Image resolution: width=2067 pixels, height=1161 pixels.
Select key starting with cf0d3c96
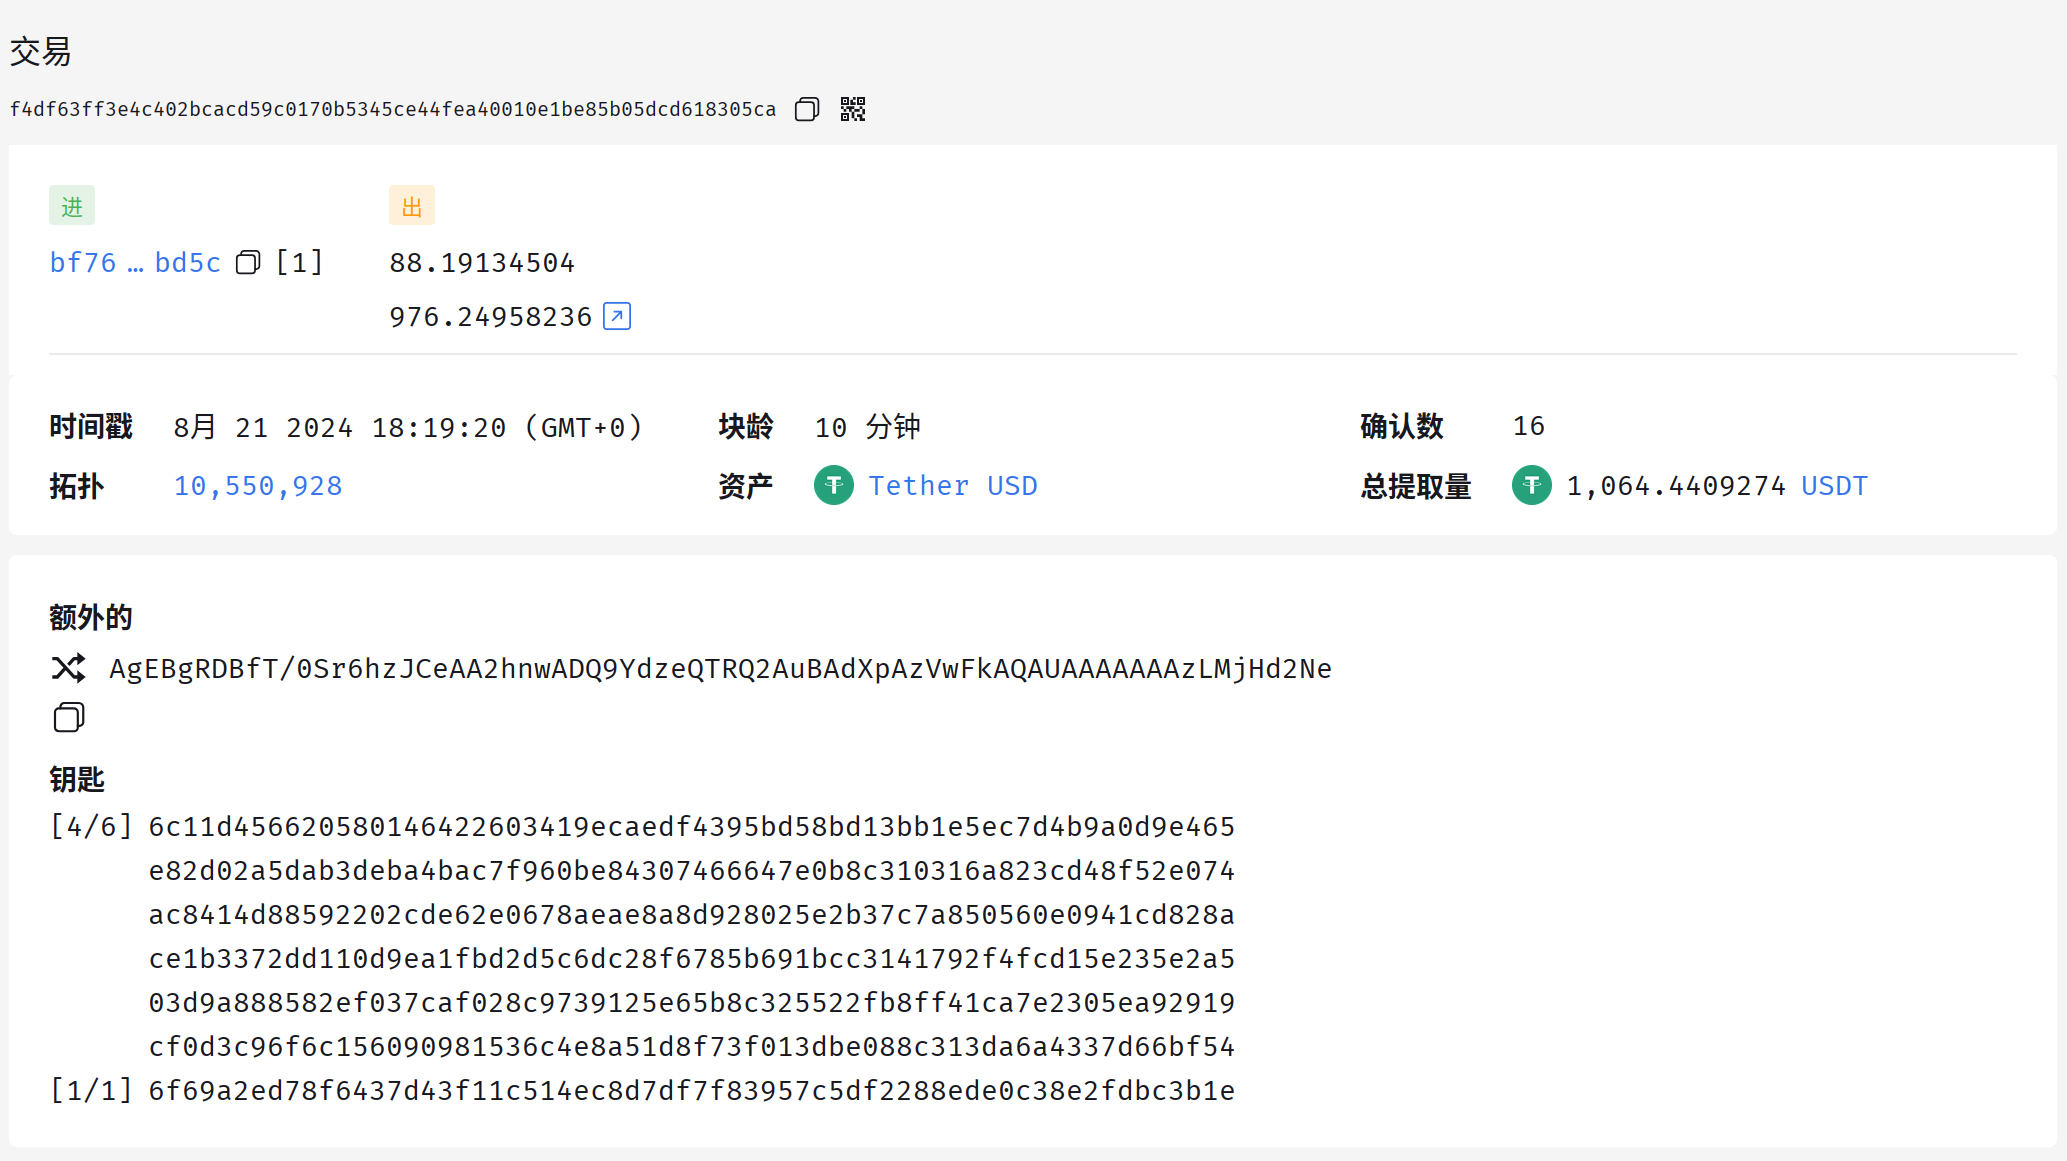click(x=692, y=1047)
